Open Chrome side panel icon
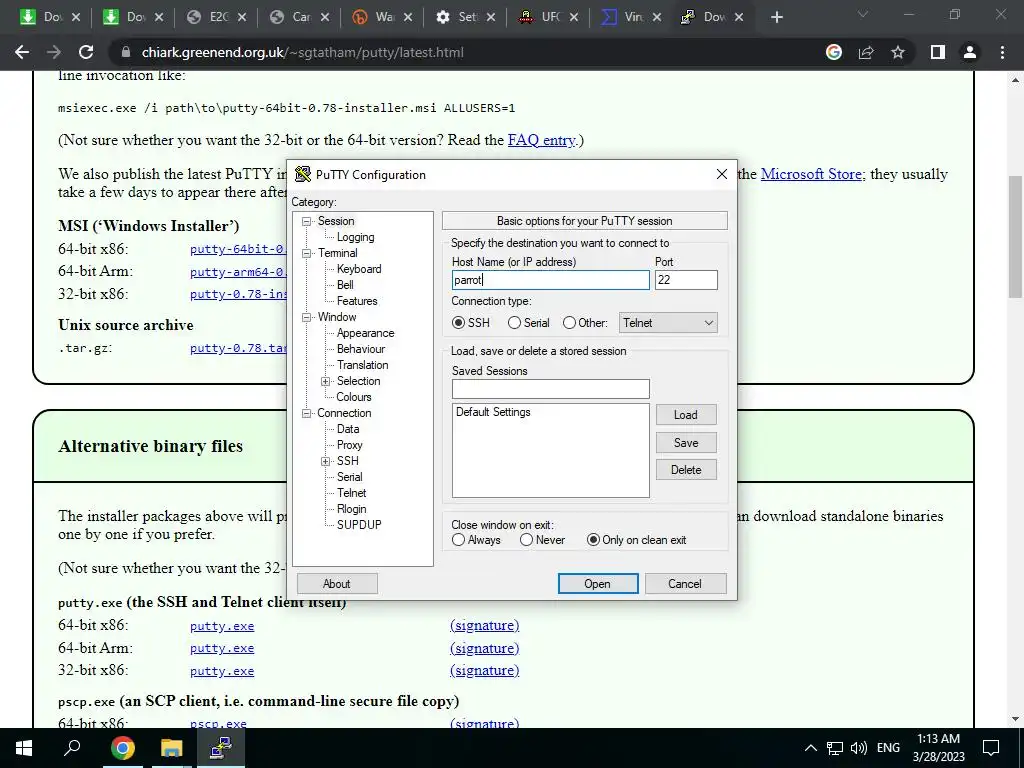 point(938,52)
